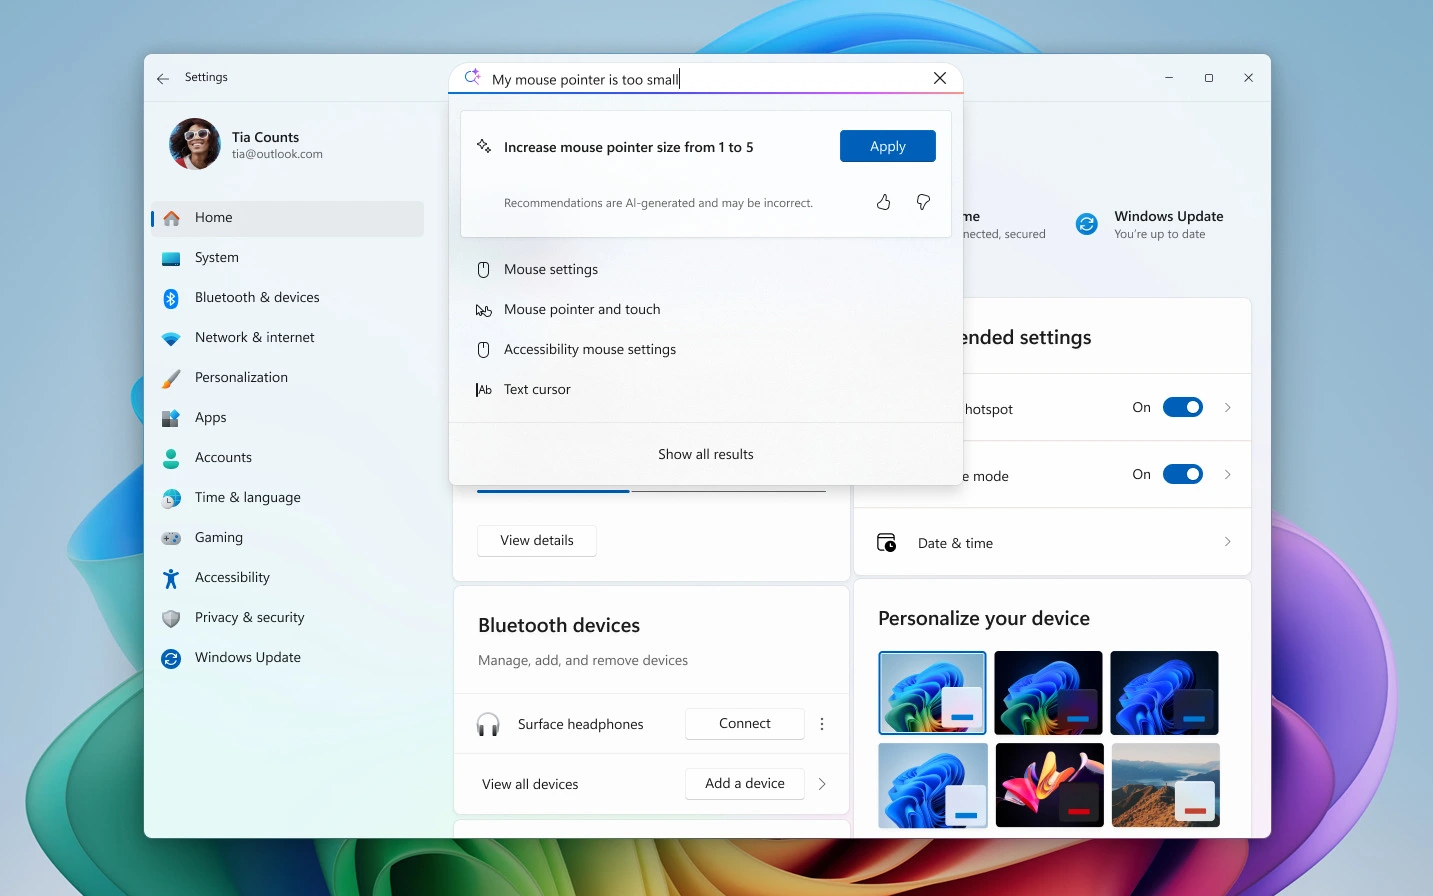Click the Privacy & security shield icon
The width and height of the screenshot is (1433, 896).
click(x=171, y=618)
